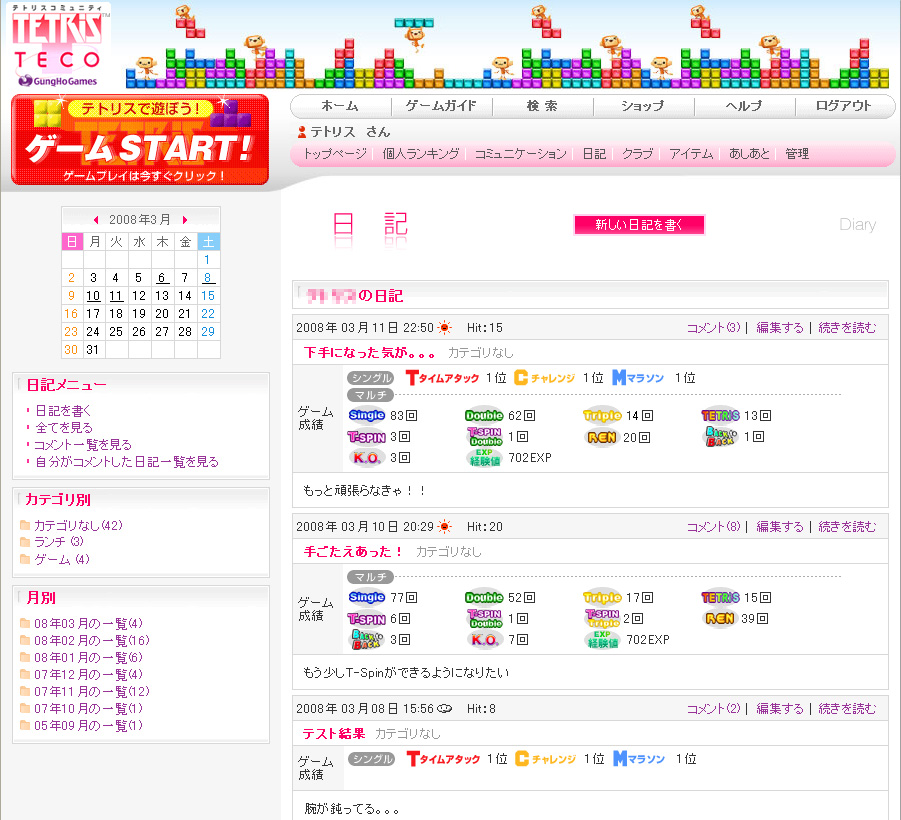Open ホーム in top navigation
This screenshot has width=901, height=820.
tap(340, 106)
